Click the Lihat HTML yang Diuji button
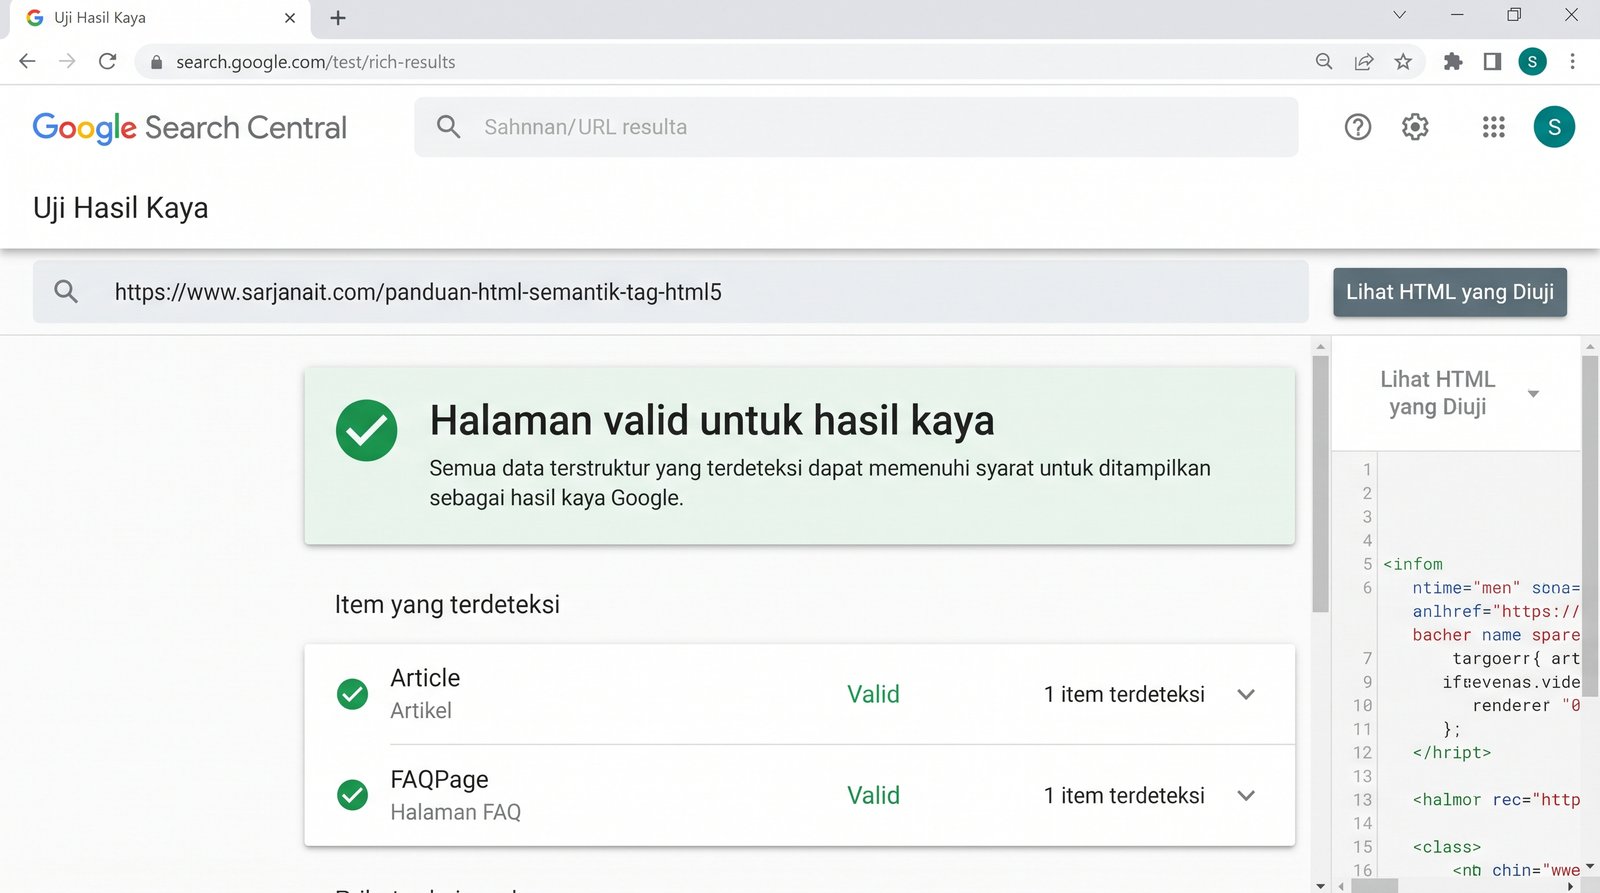 point(1449,292)
